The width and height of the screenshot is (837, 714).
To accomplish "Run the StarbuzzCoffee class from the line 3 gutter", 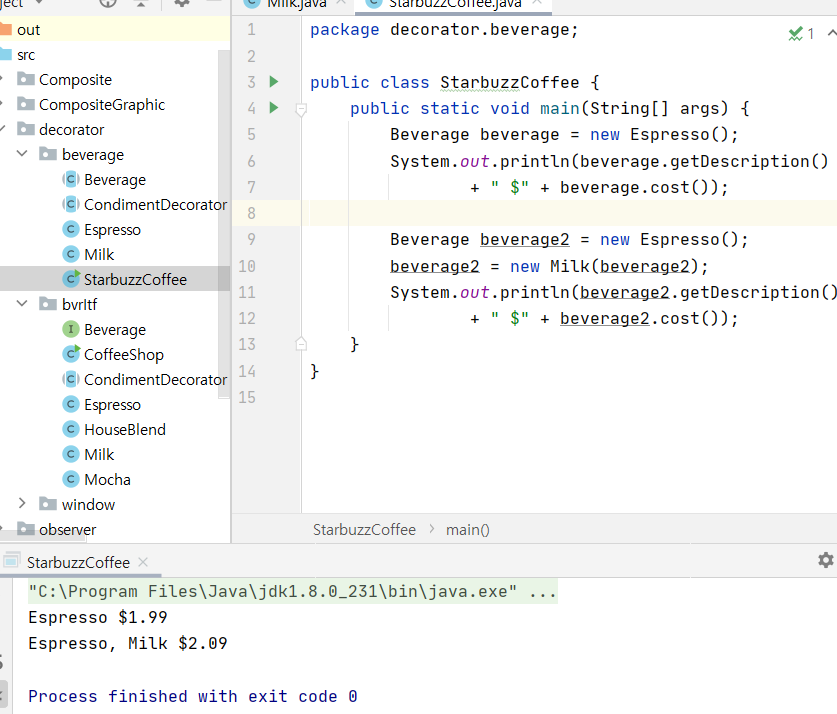I will click(x=274, y=82).
